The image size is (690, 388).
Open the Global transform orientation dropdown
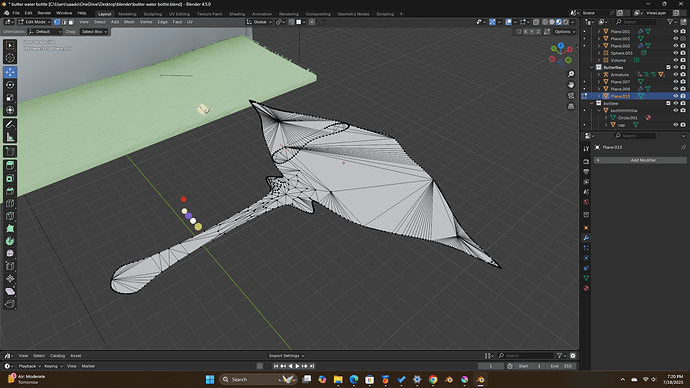(x=259, y=22)
